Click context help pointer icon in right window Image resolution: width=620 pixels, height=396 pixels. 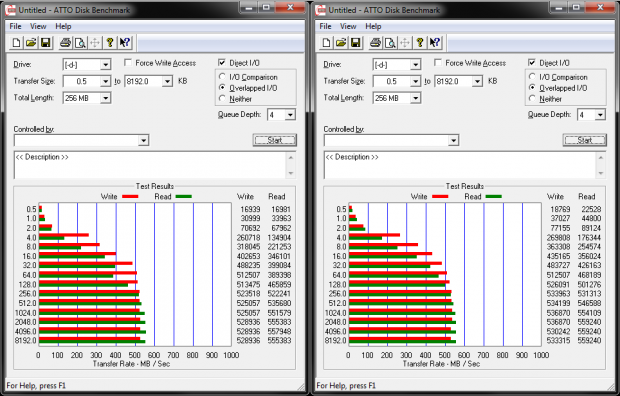(x=435, y=43)
